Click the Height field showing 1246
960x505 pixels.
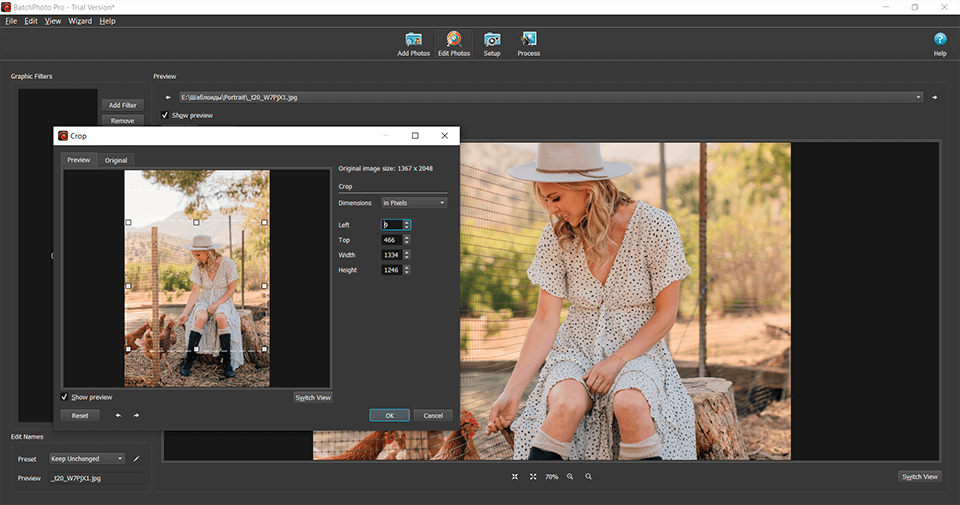[392, 270]
